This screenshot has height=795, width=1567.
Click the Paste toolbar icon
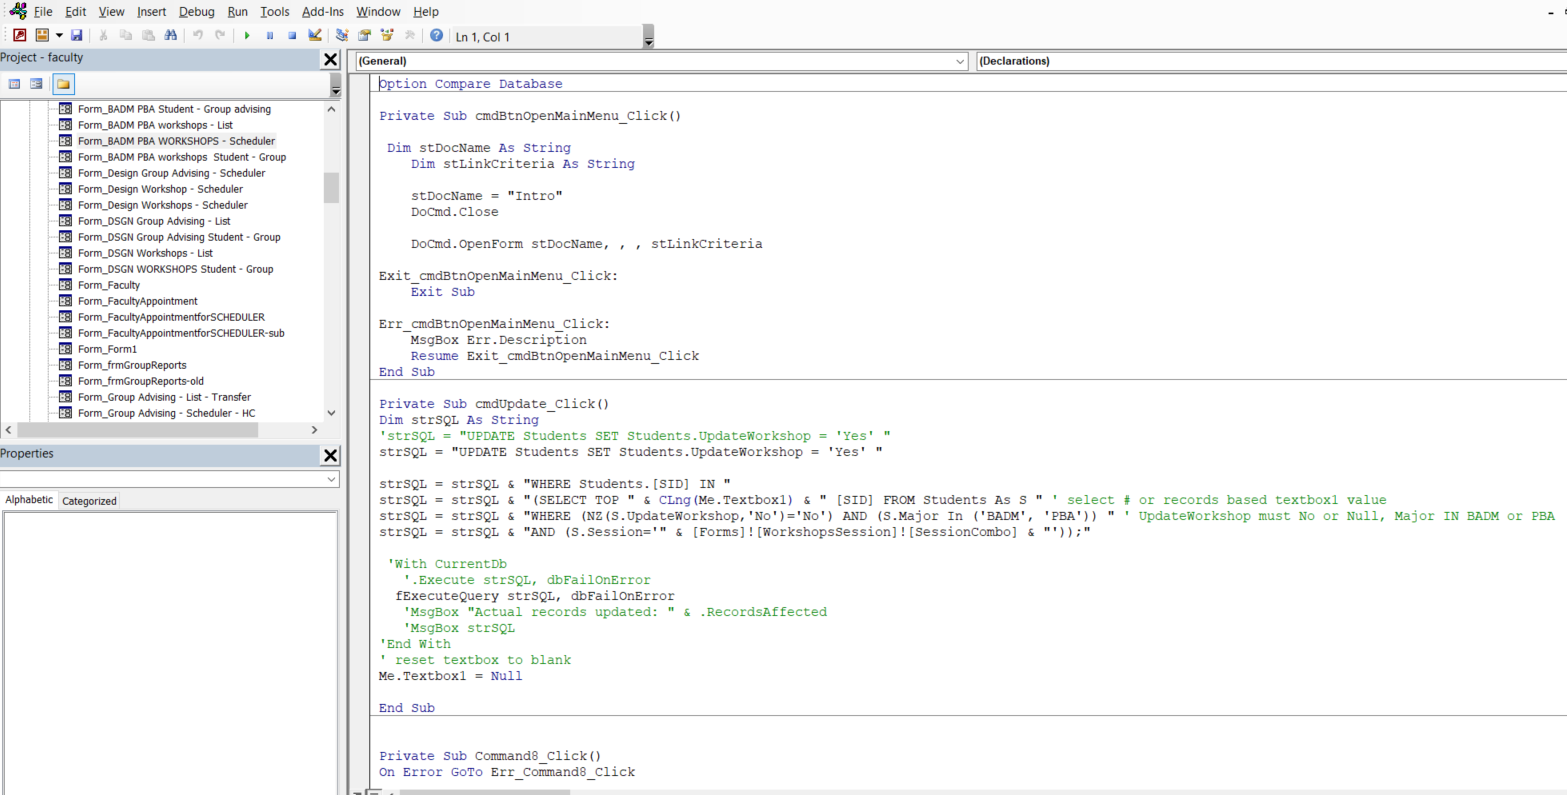[148, 35]
